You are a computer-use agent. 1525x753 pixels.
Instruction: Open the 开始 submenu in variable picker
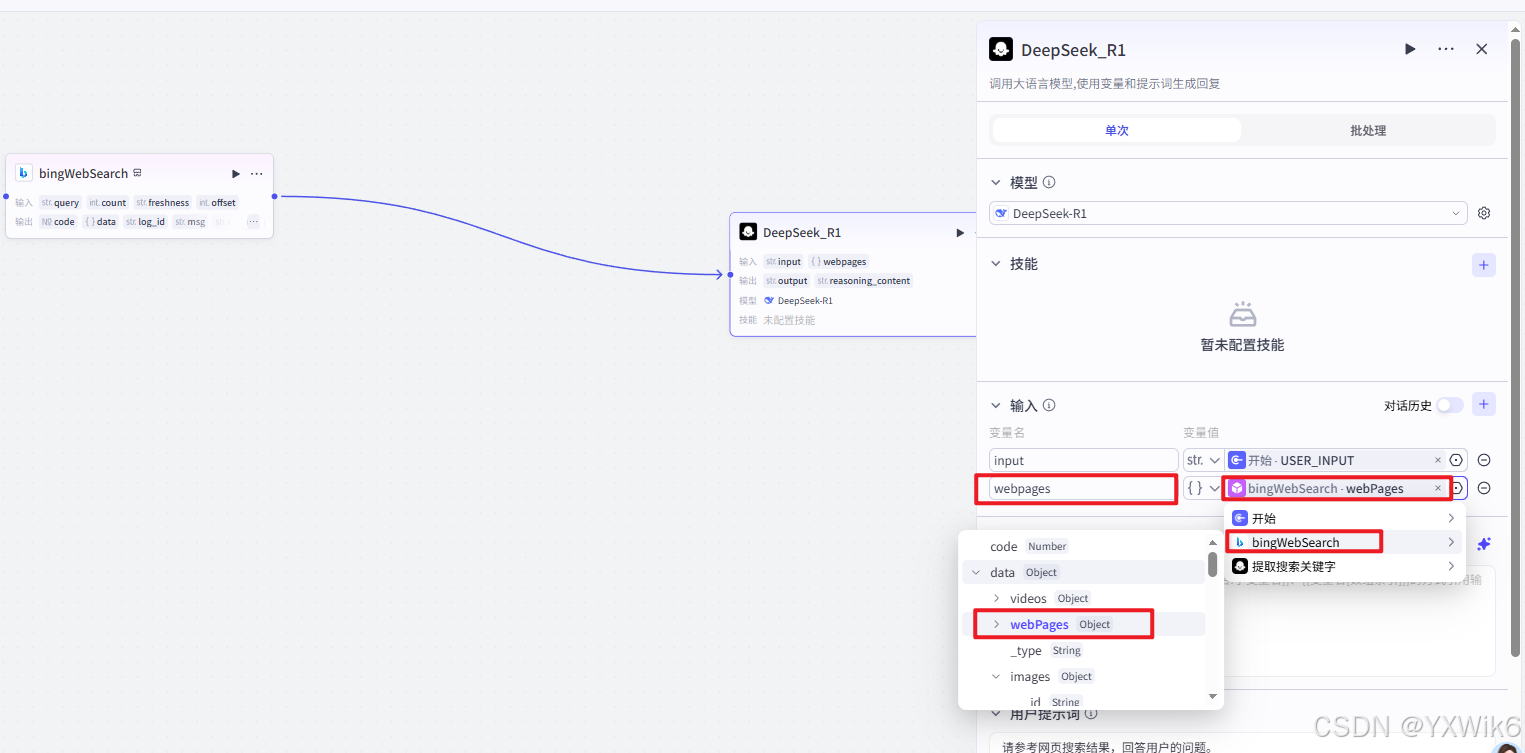click(x=1344, y=518)
